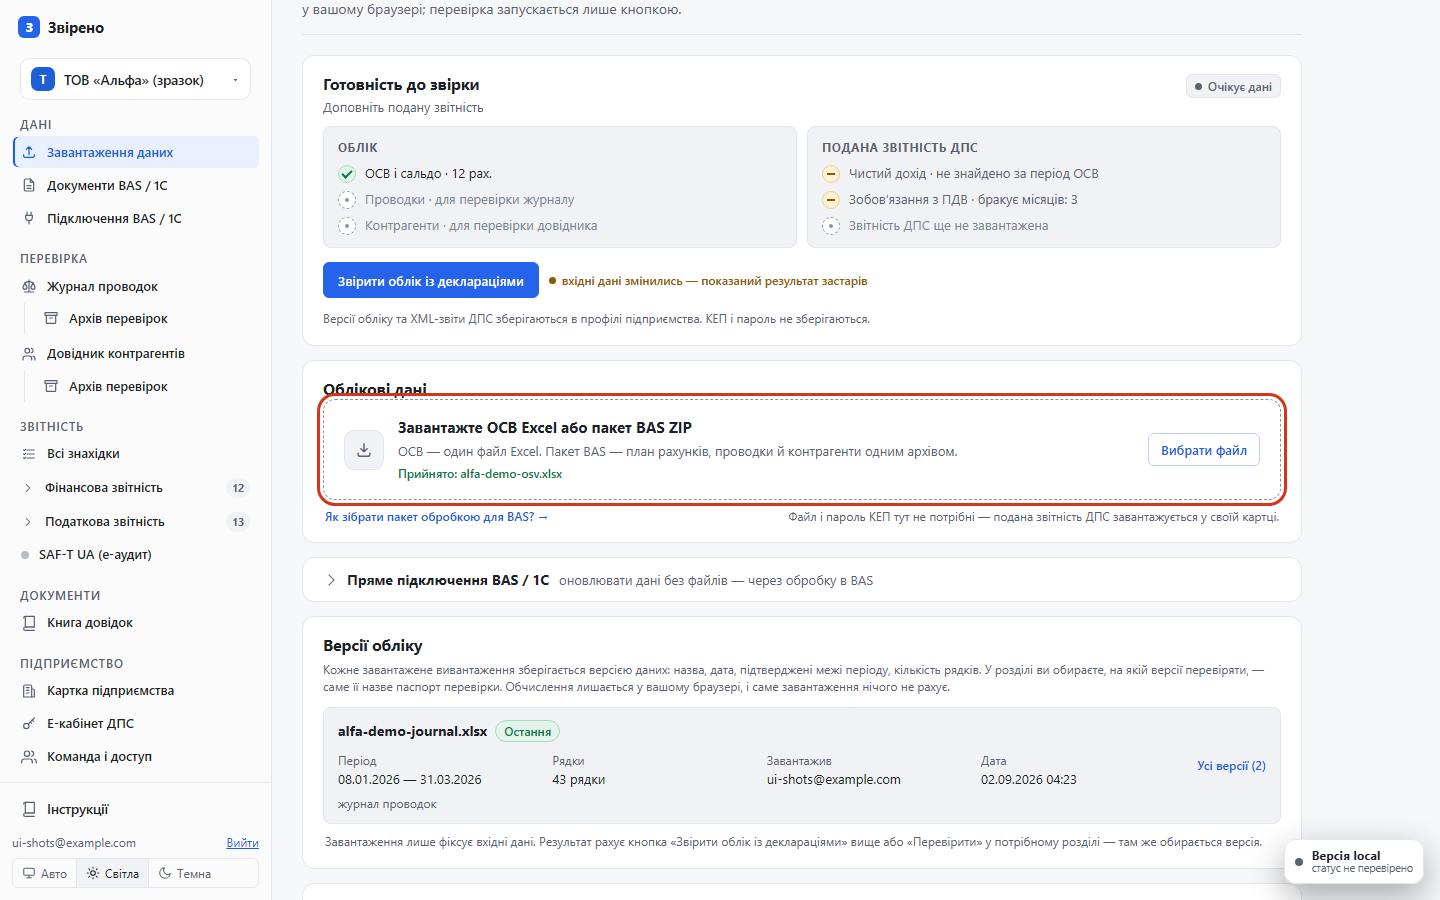Click dashed circle beside Звітність ДПС ще не завантажена

(831, 226)
